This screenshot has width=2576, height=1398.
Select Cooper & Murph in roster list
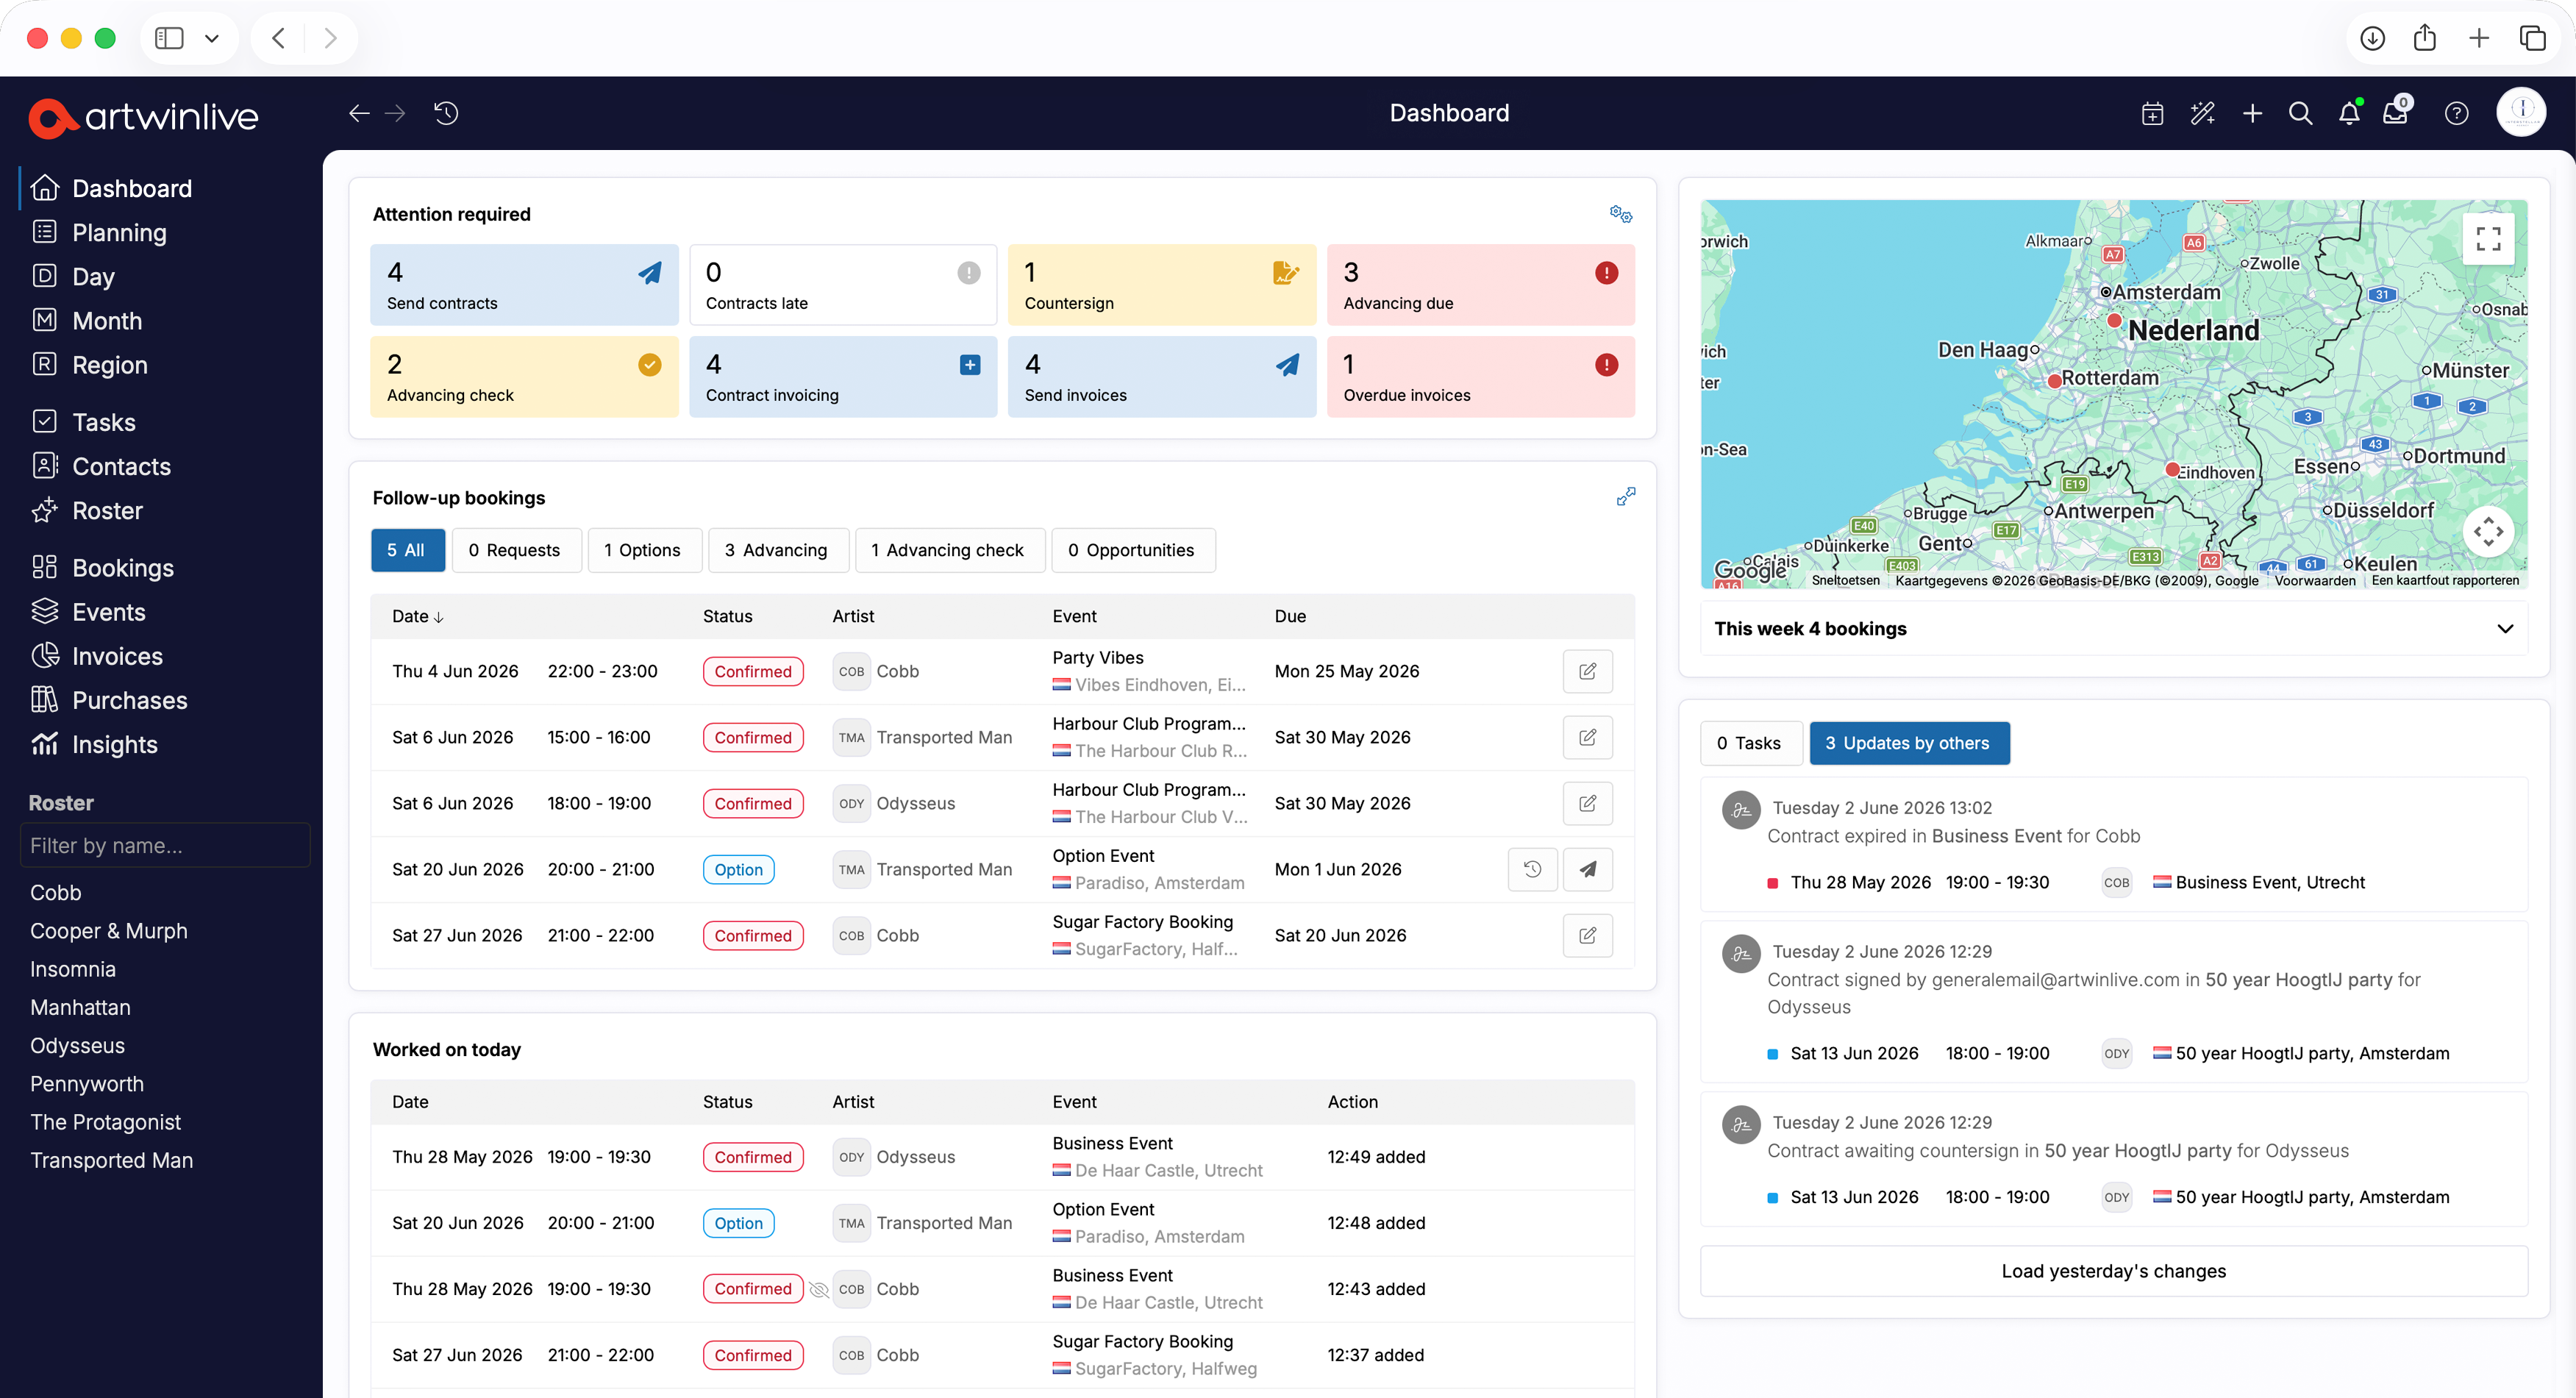click(109, 931)
